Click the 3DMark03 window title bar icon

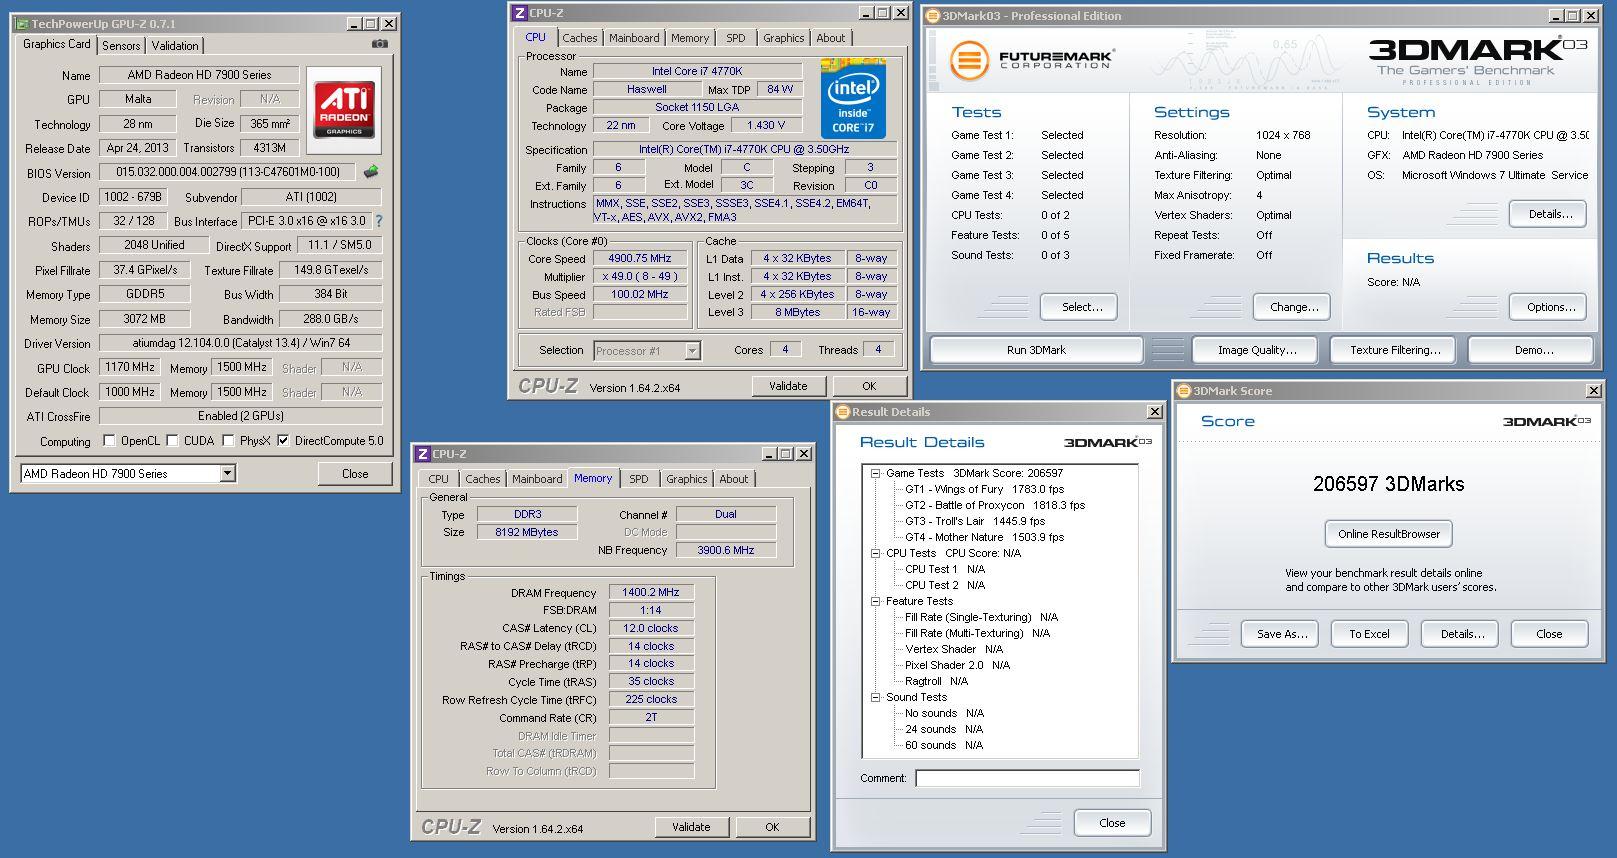(x=932, y=16)
